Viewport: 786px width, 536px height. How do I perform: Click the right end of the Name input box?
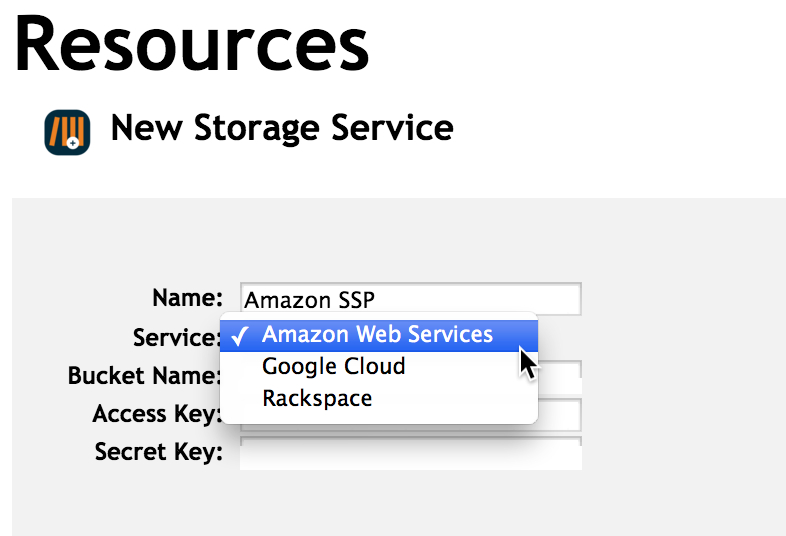569,299
